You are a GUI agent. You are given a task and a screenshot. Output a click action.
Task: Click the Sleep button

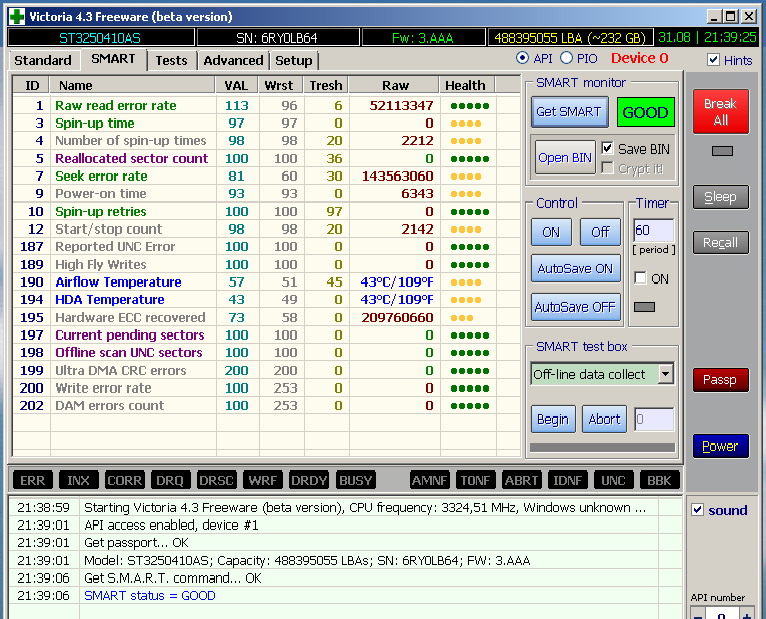(x=721, y=197)
